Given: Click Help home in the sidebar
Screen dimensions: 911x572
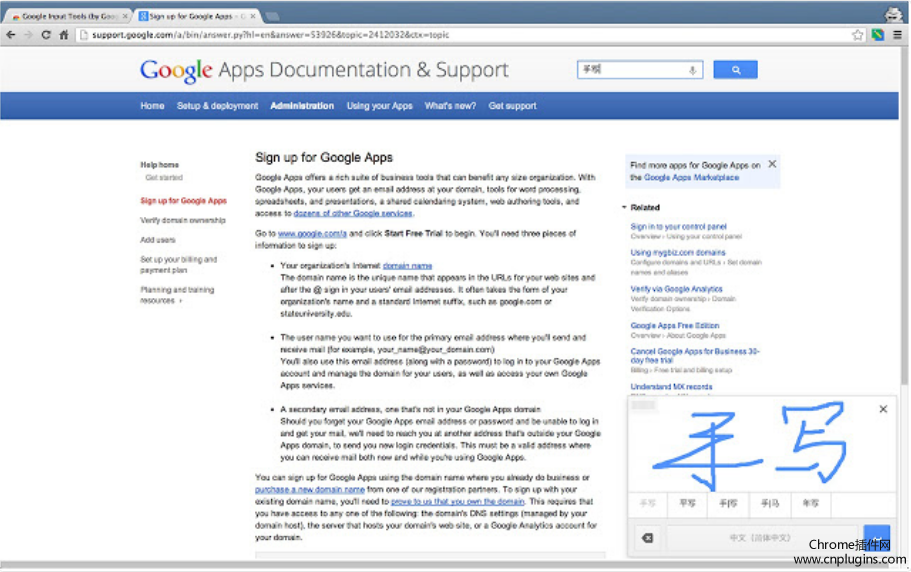Looking at the screenshot, I should [x=160, y=165].
